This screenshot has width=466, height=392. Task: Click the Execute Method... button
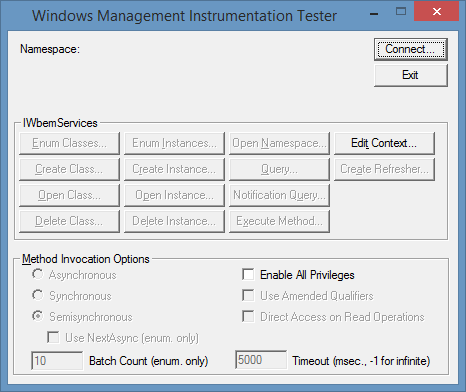click(279, 221)
